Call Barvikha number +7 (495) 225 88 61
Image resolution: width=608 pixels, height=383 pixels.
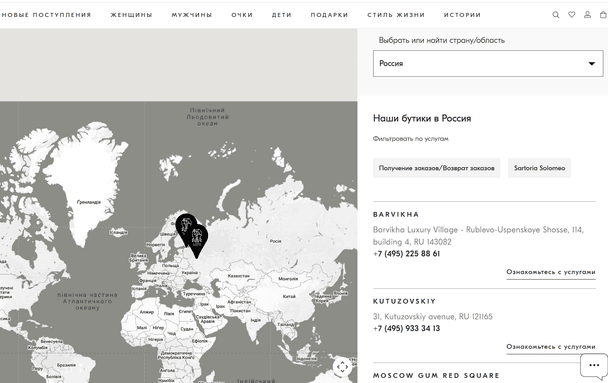(x=406, y=254)
